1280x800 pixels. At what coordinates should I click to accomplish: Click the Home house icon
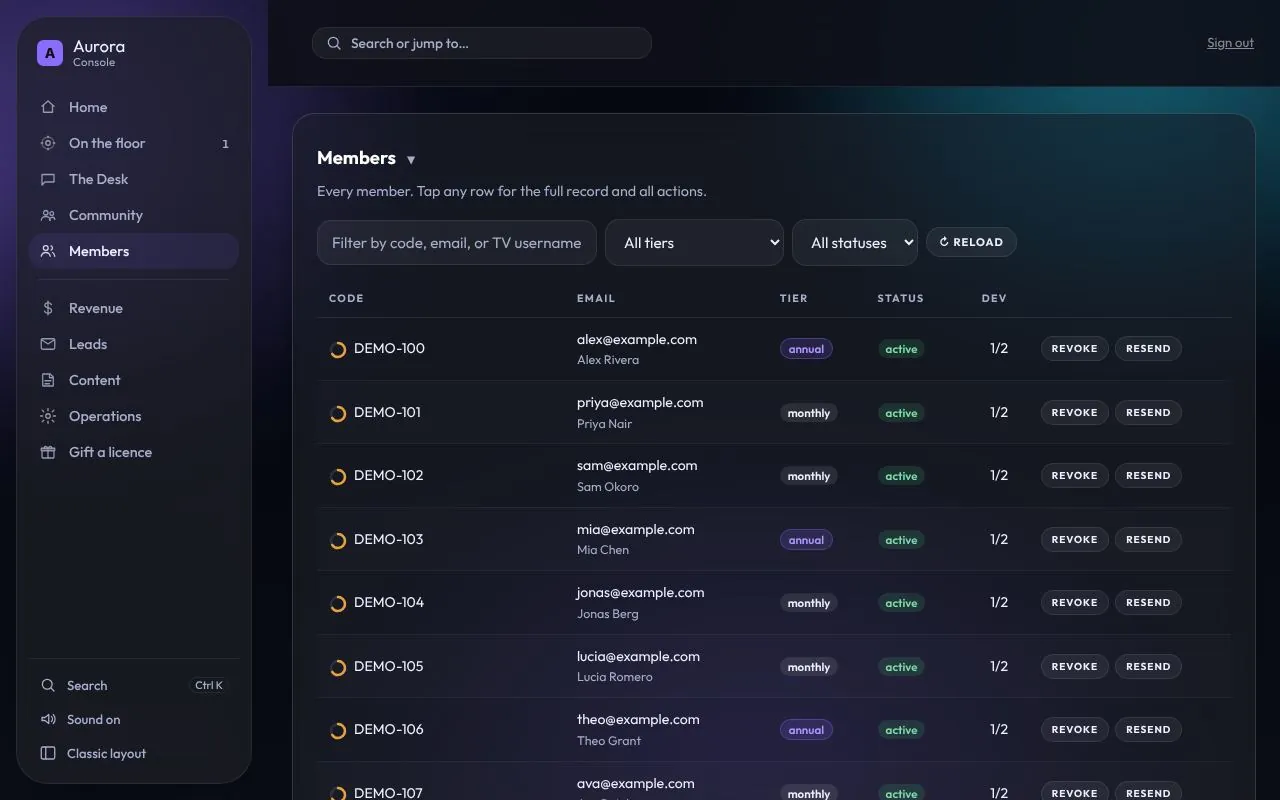coord(48,107)
